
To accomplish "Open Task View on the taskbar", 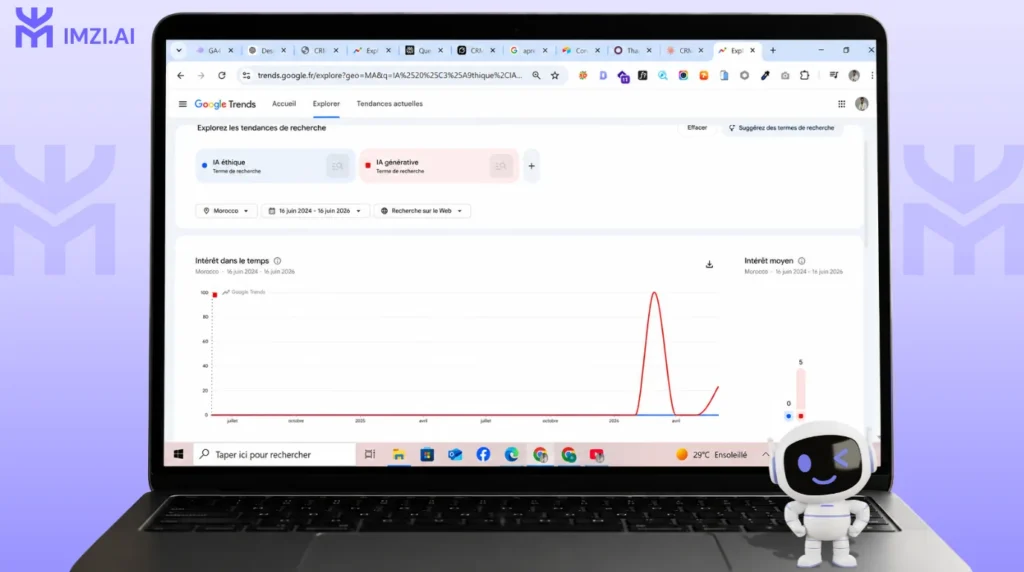I will point(370,454).
